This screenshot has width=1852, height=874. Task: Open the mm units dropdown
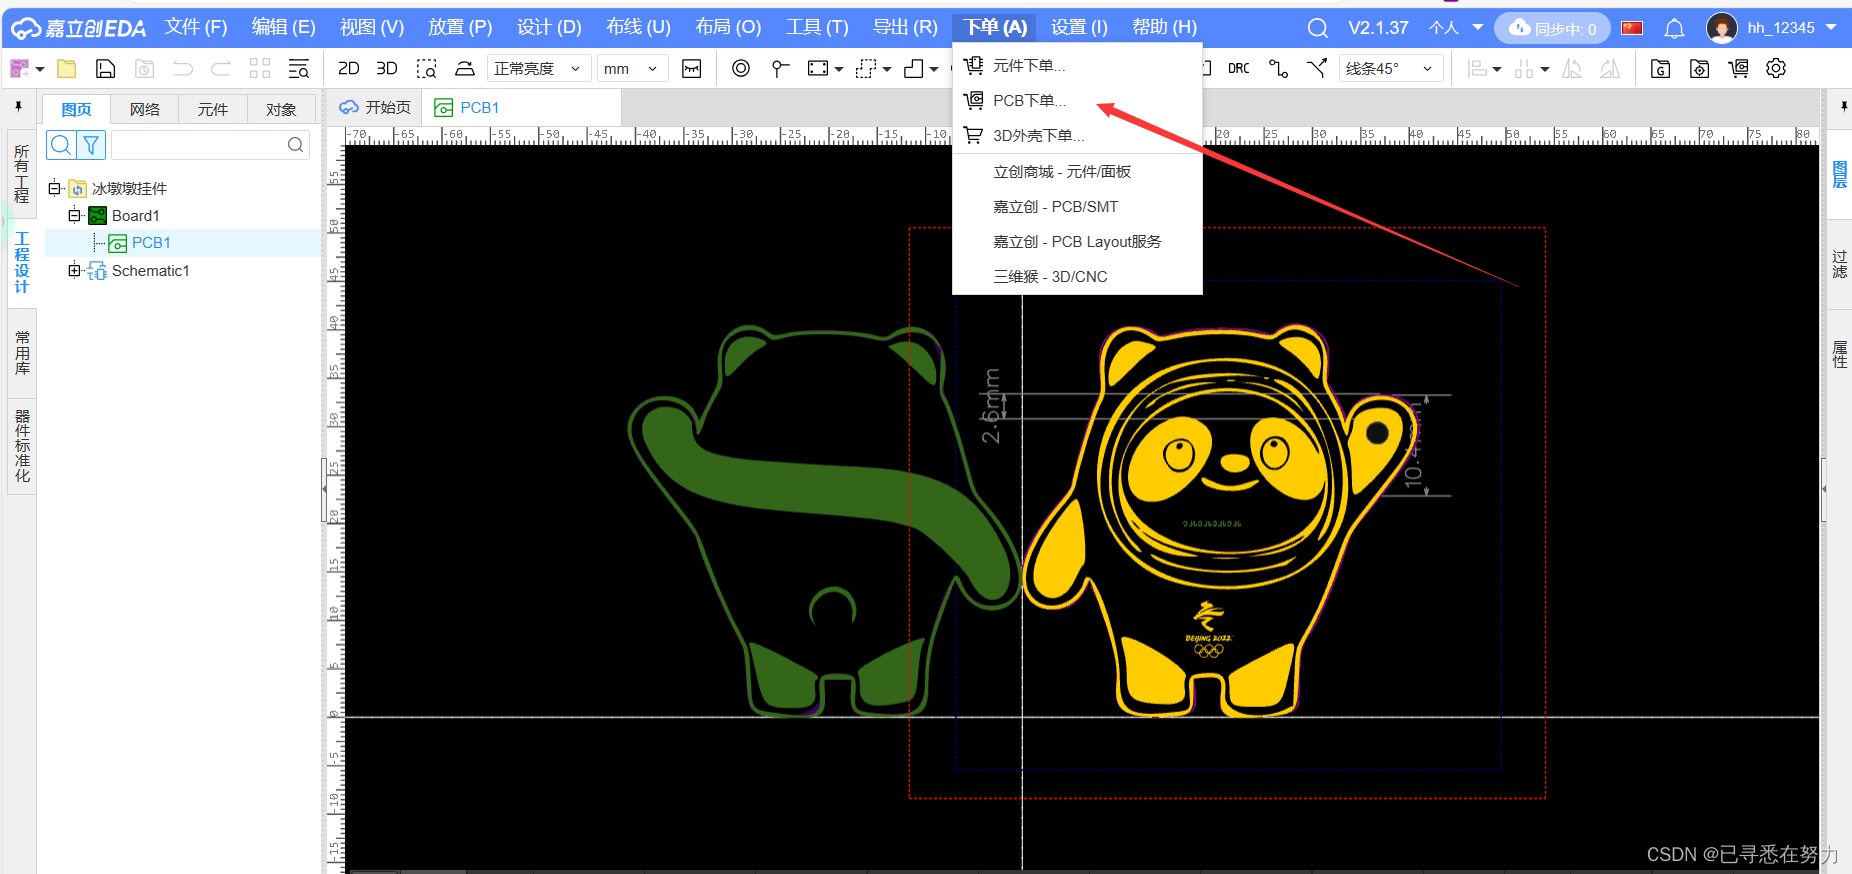[x=632, y=68]
